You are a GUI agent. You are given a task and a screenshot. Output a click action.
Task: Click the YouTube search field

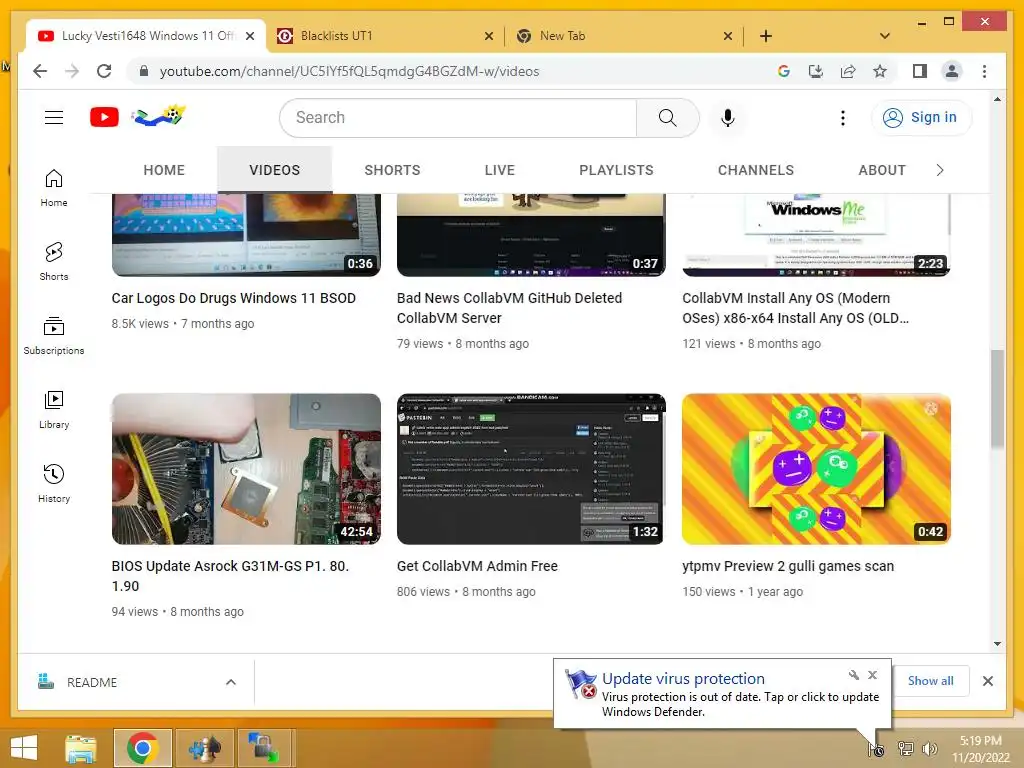coord(458,118)
